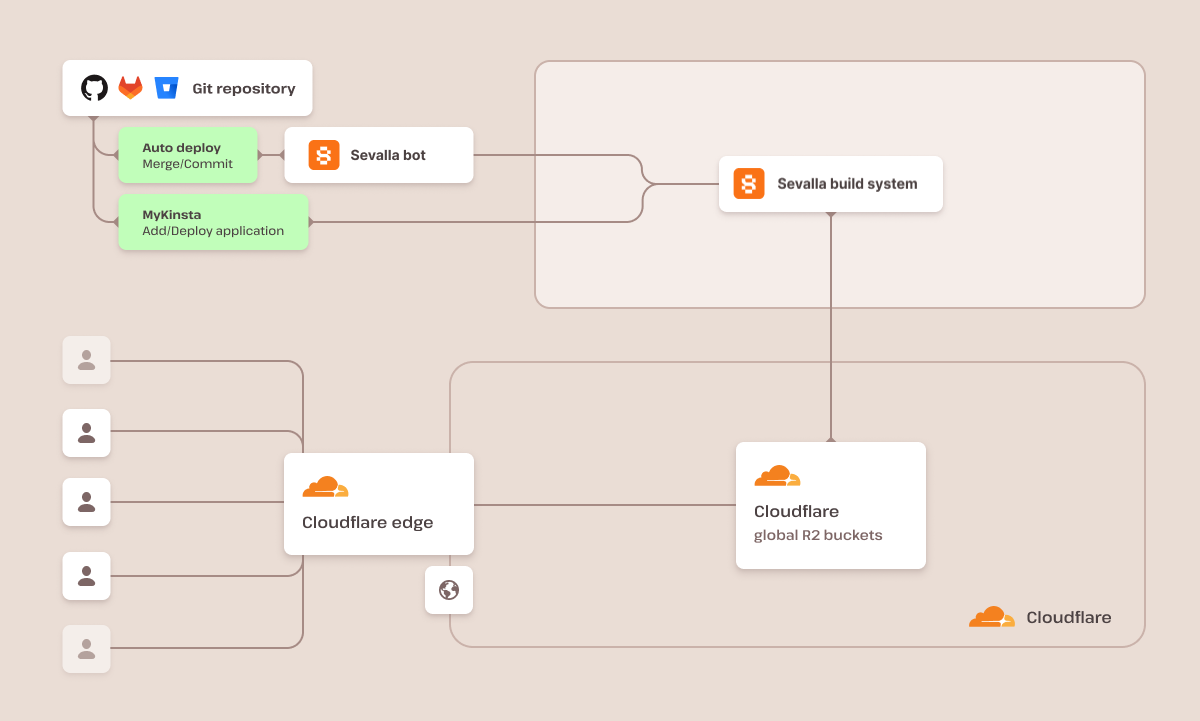Click the second user avatar icon
The width and height of the screenshot is (1200, 721).
86,433
